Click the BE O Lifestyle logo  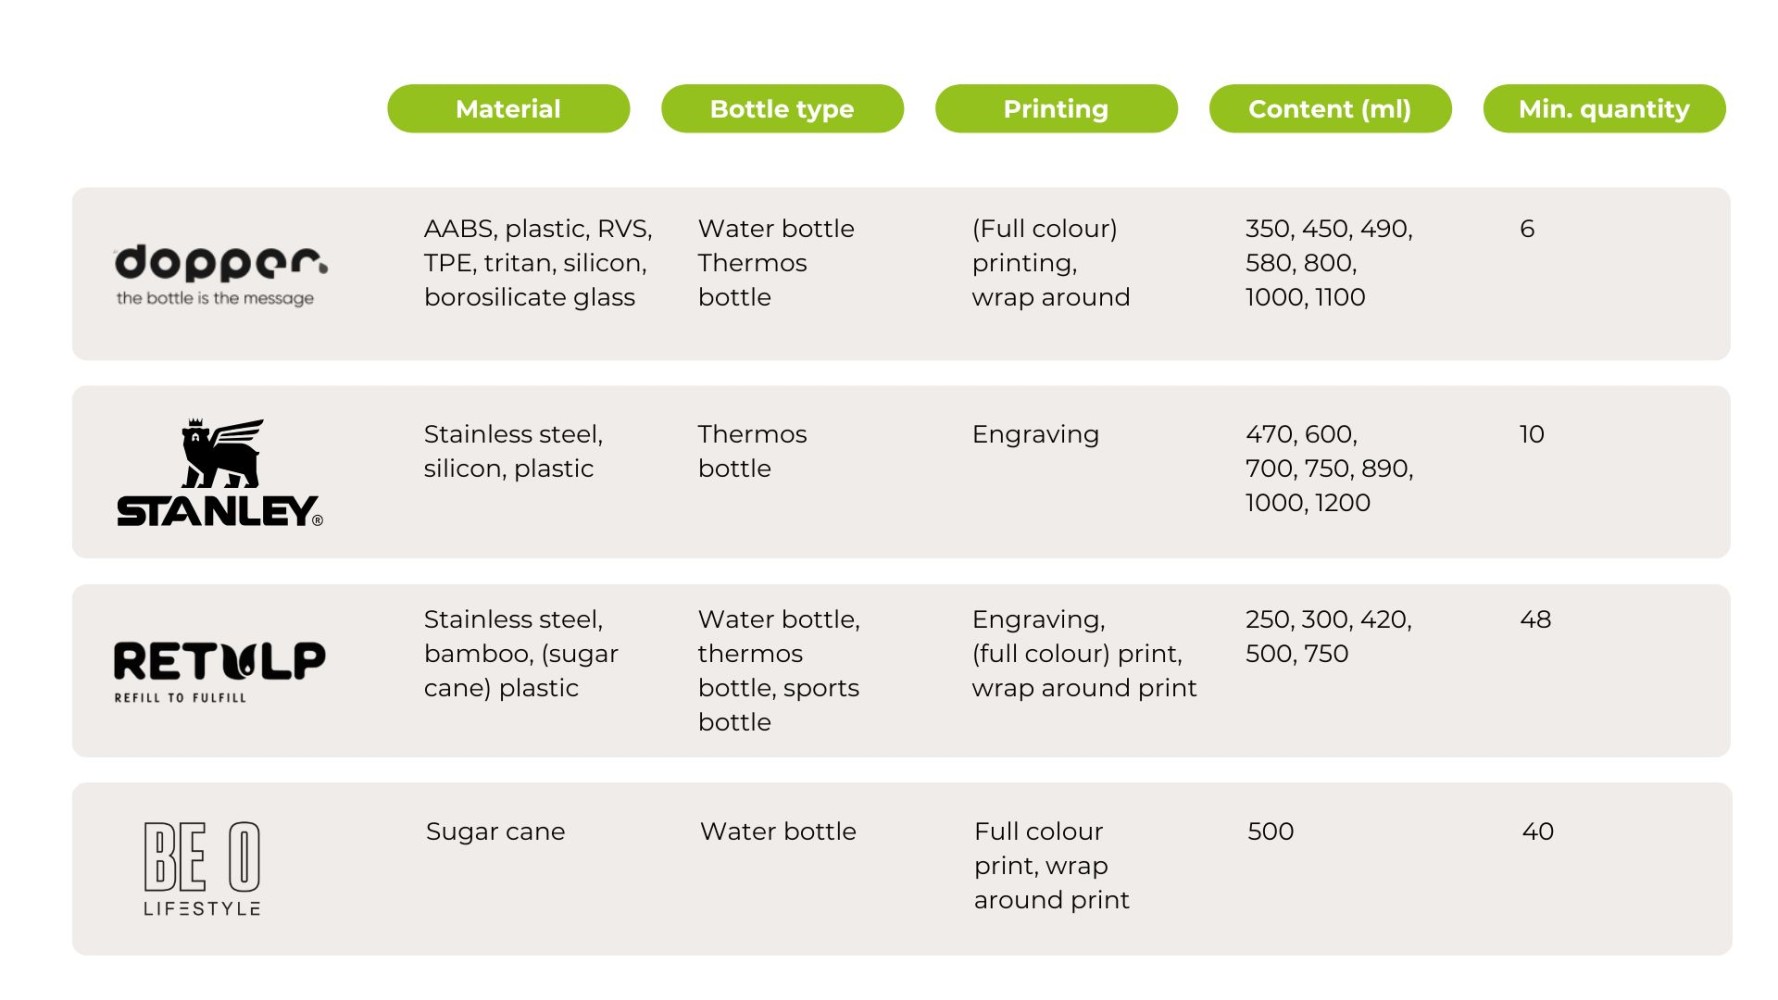tap(202, 868)
